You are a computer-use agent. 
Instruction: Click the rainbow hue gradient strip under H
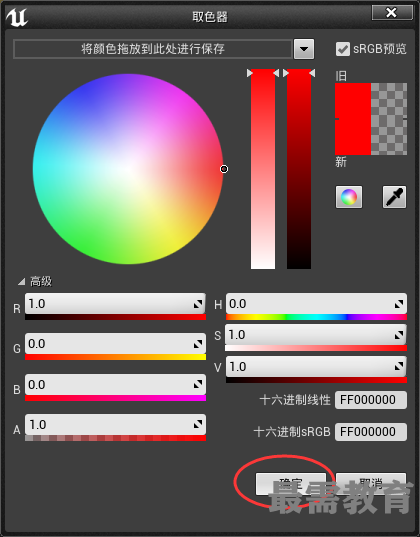[316, 317]
